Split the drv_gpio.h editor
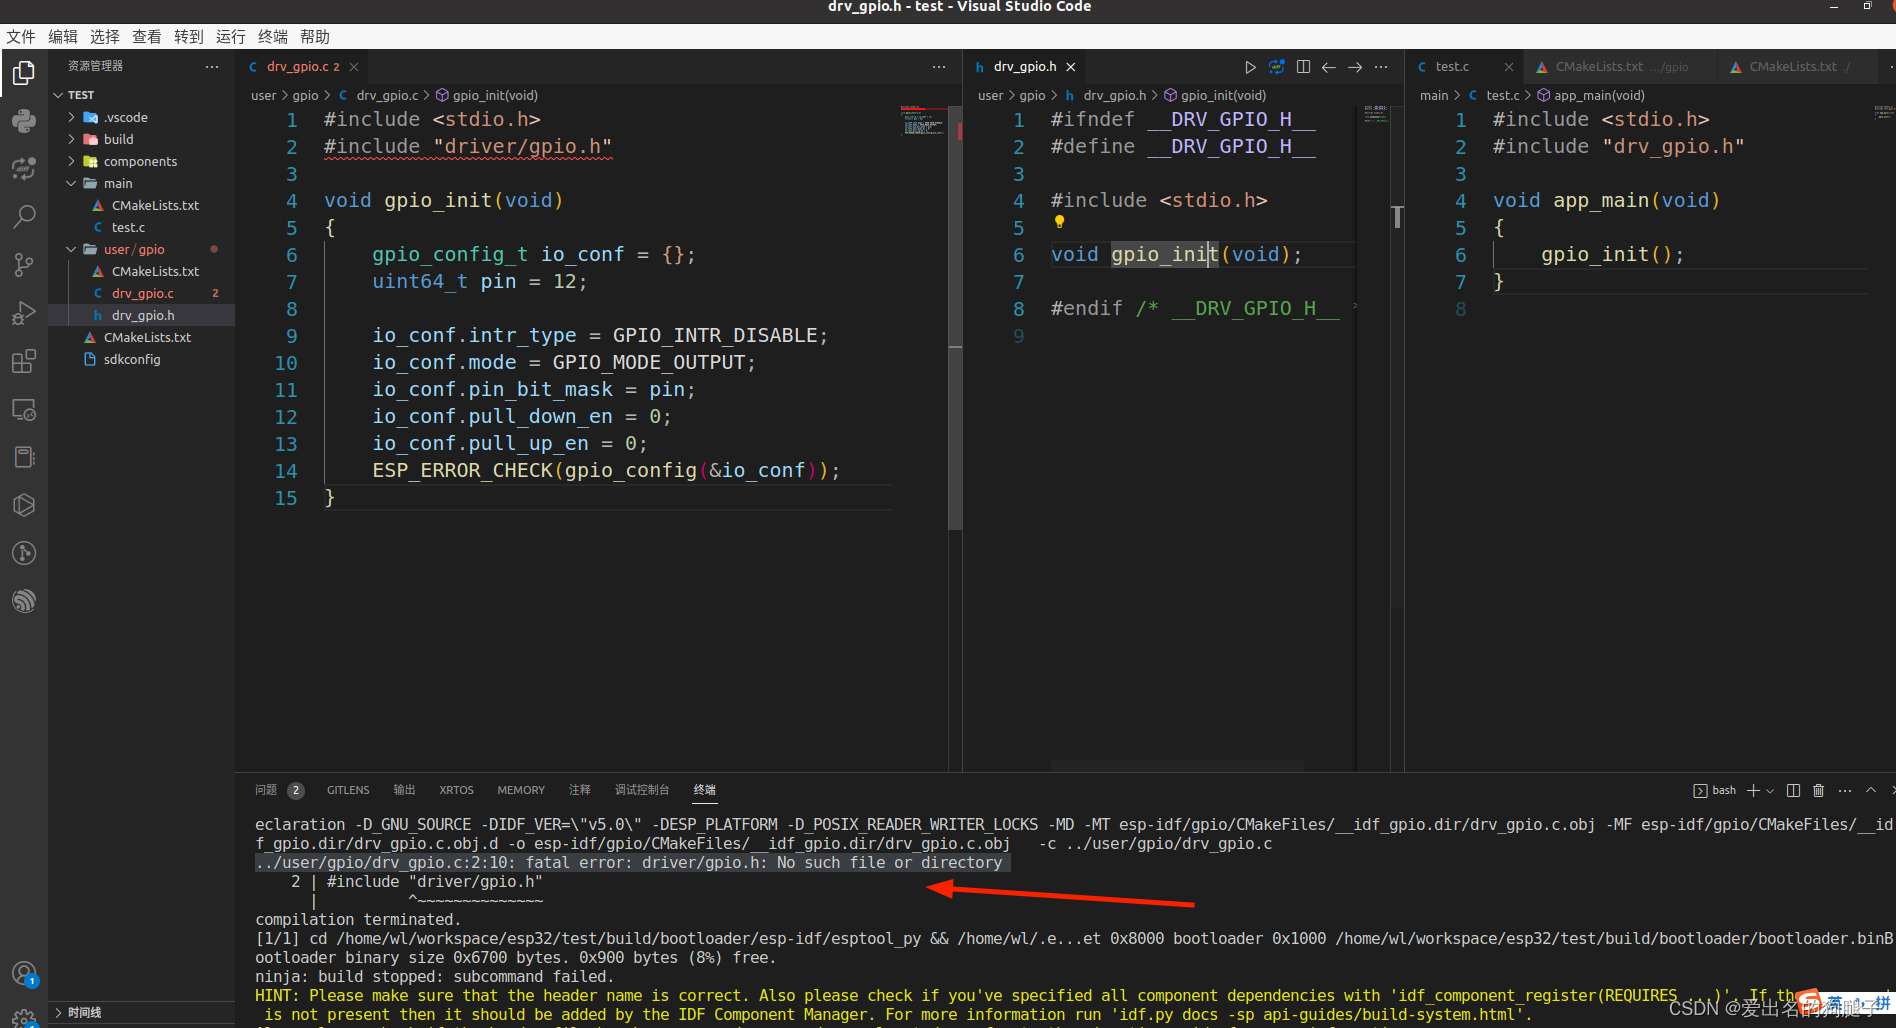 (1303, 67)
